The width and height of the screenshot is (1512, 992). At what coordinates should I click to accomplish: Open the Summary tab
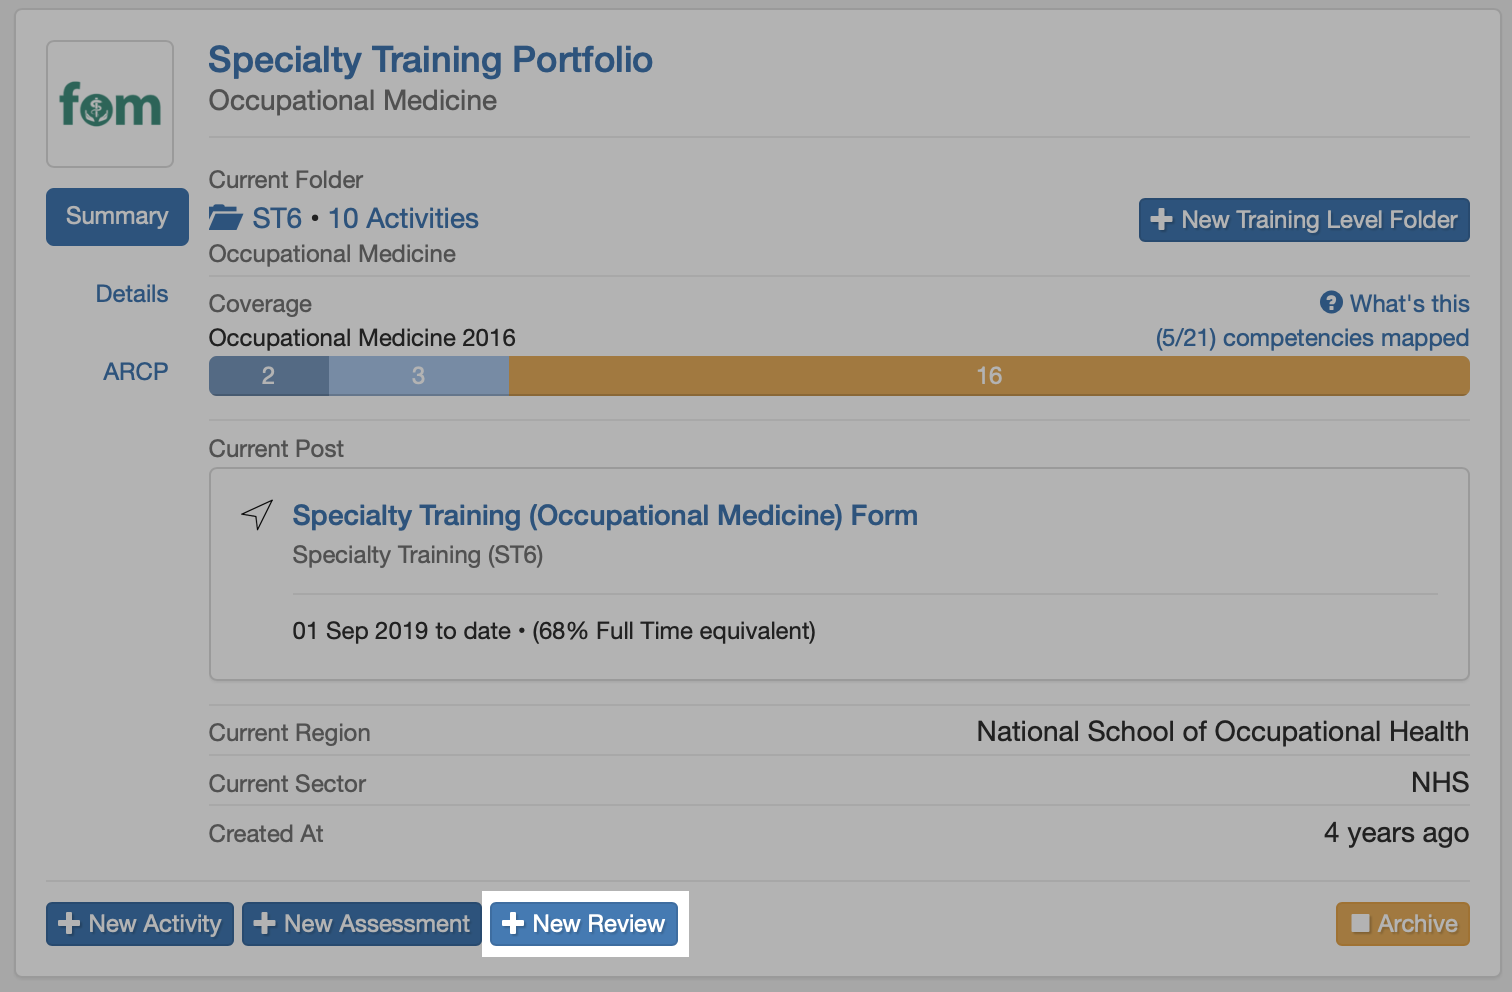coord(117,216)
